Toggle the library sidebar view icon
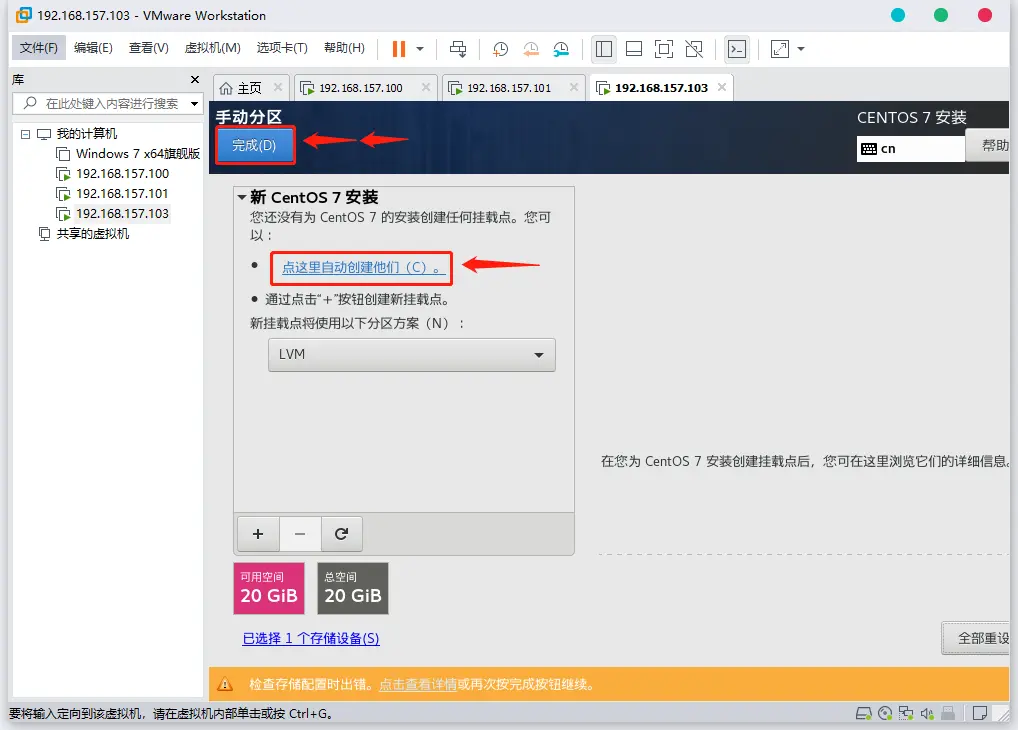Screen dimensions: 1018x730 point(604,49)
